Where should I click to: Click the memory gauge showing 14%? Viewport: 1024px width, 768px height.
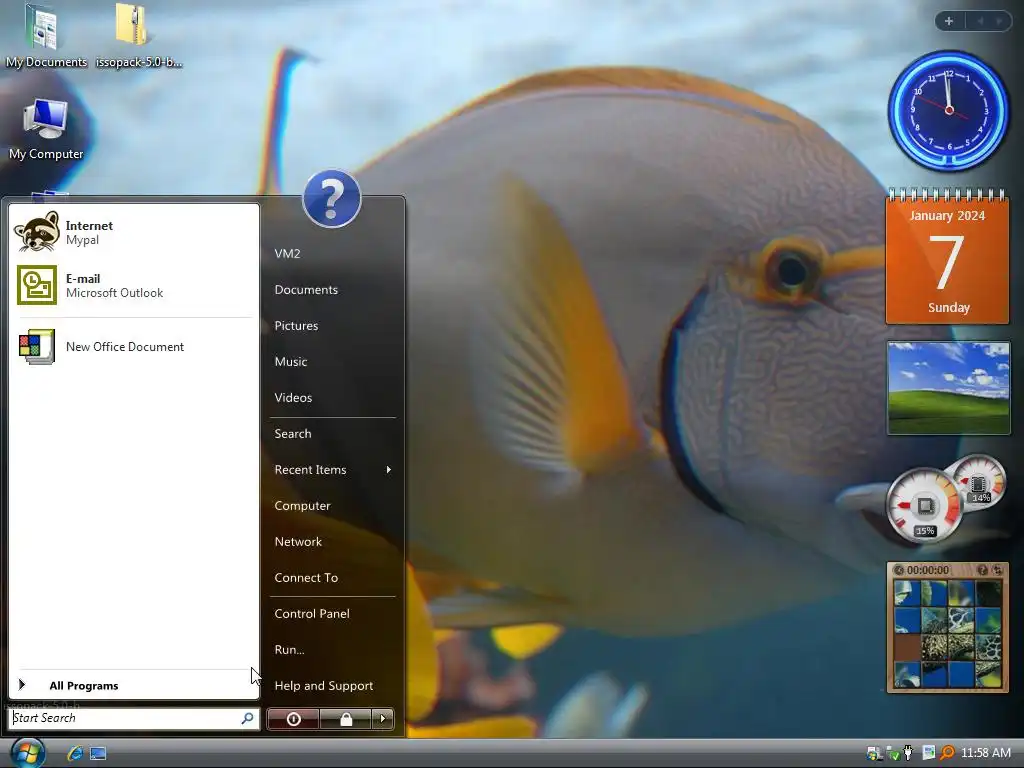(978, 484)
